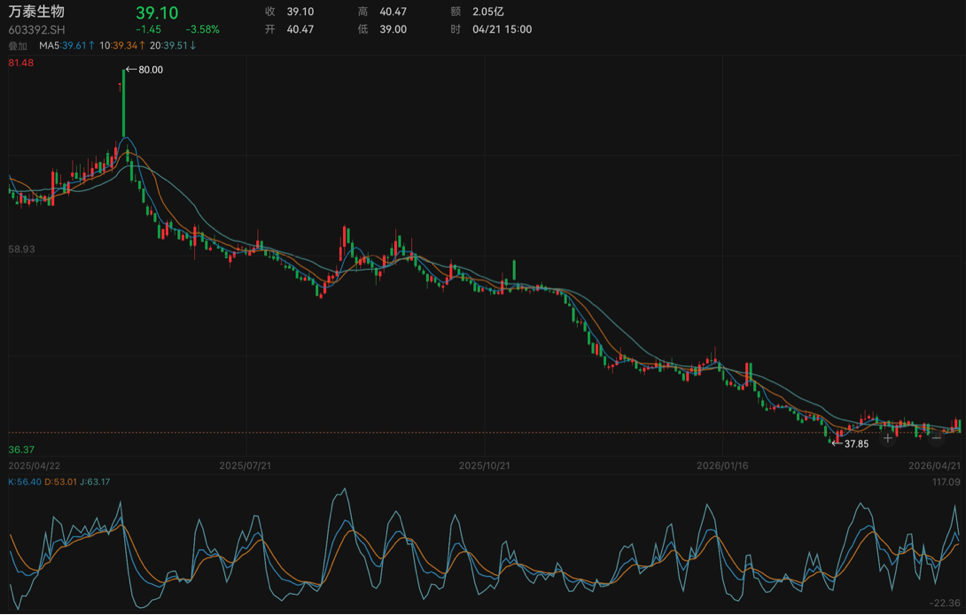Zoom out the chart with minus button
The image size is (966, 615).
click(936, 438)
